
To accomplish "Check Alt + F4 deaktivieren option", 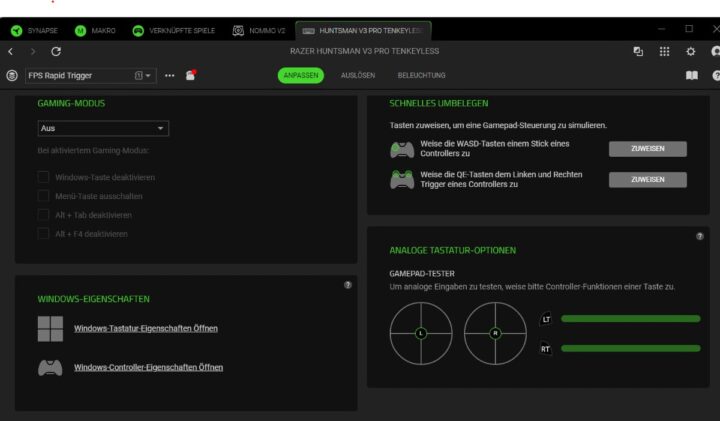I will (x=43, y=234).
